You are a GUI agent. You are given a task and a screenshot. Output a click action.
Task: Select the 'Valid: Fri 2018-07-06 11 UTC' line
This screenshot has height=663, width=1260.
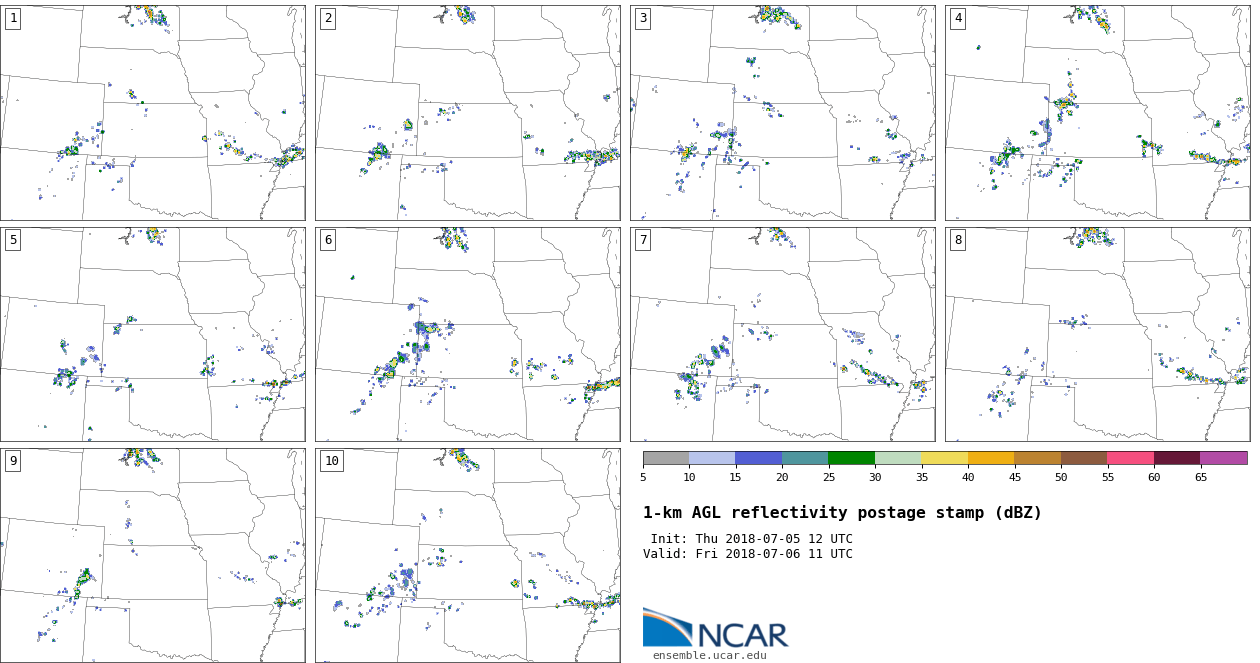(x=748, y=554)
